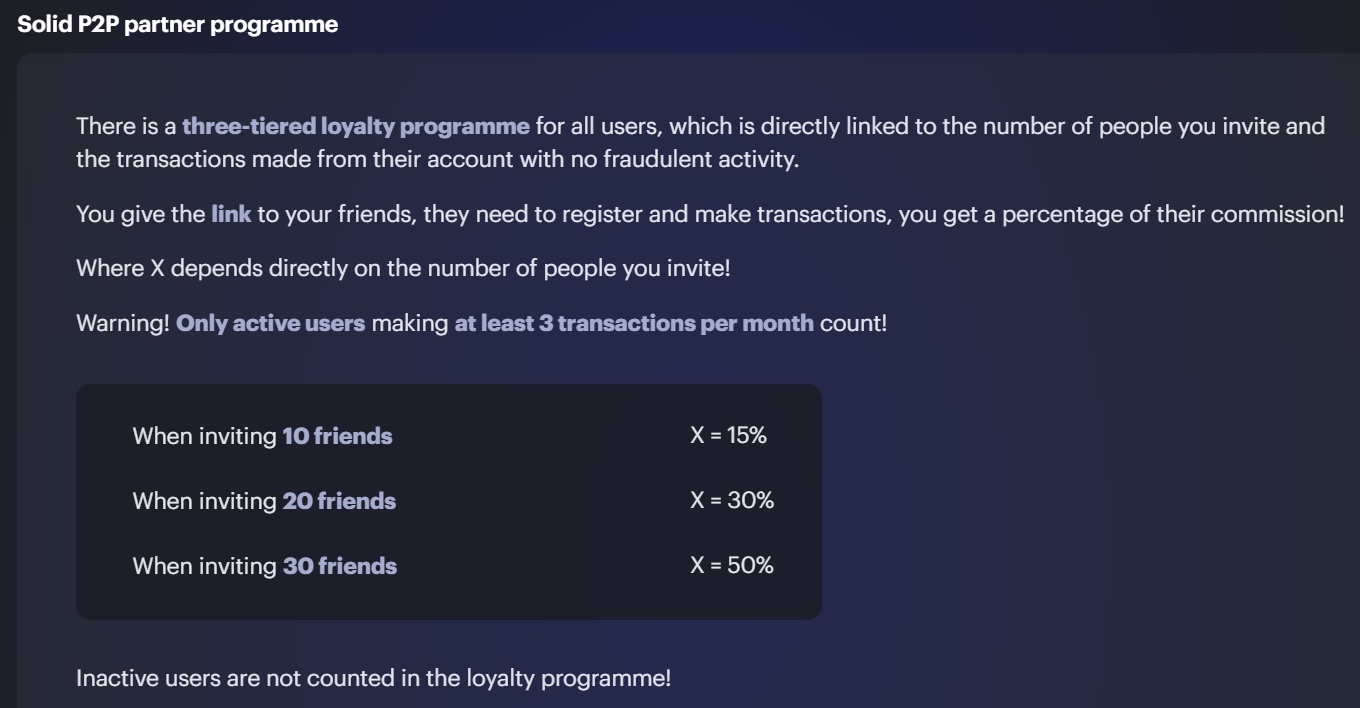Select the "30 friends" tier label
Screen dimensions: 1360x708
tap(339, 566)
